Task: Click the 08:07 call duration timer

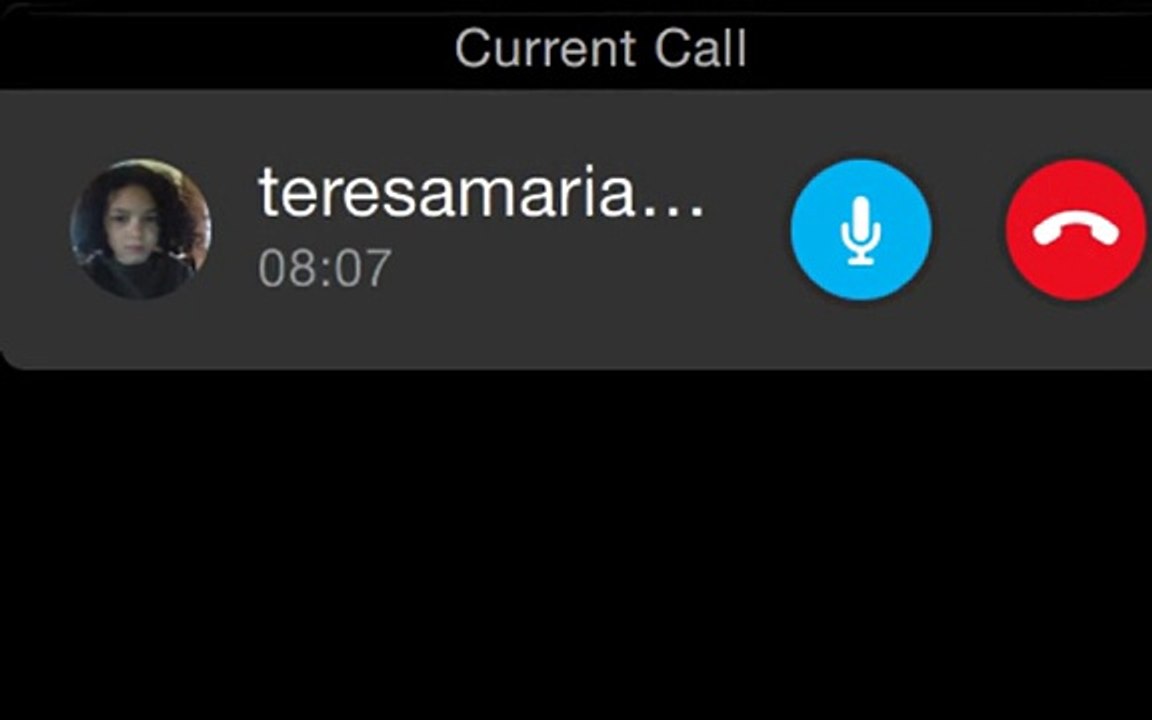Action: 325,268
